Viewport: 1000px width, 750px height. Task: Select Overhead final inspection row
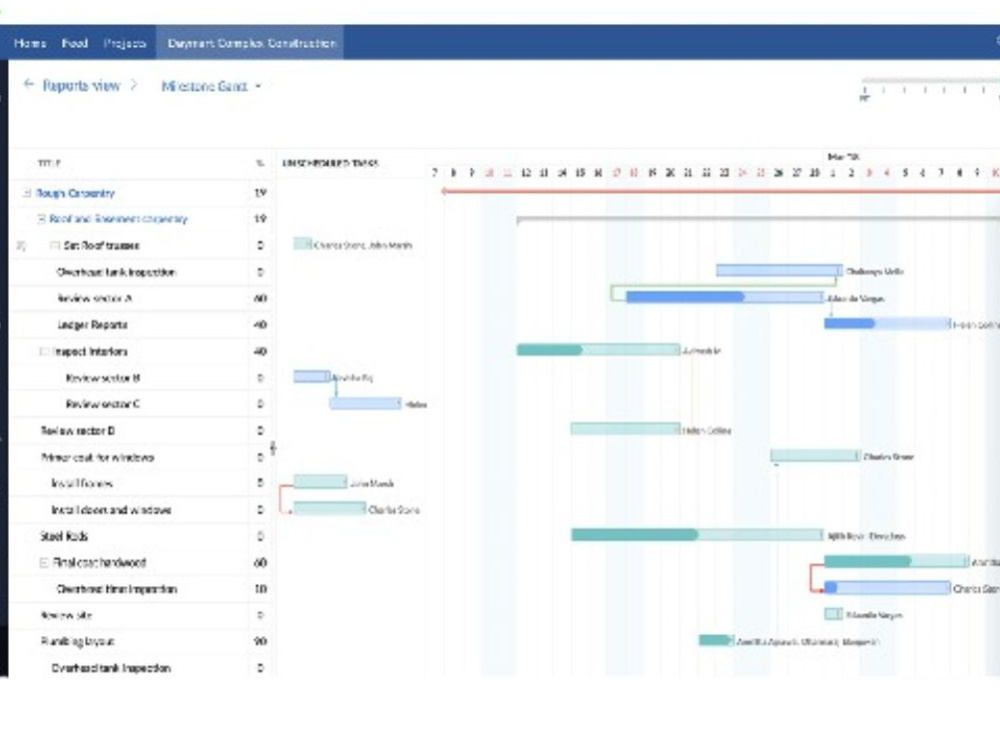coord(140,589)
